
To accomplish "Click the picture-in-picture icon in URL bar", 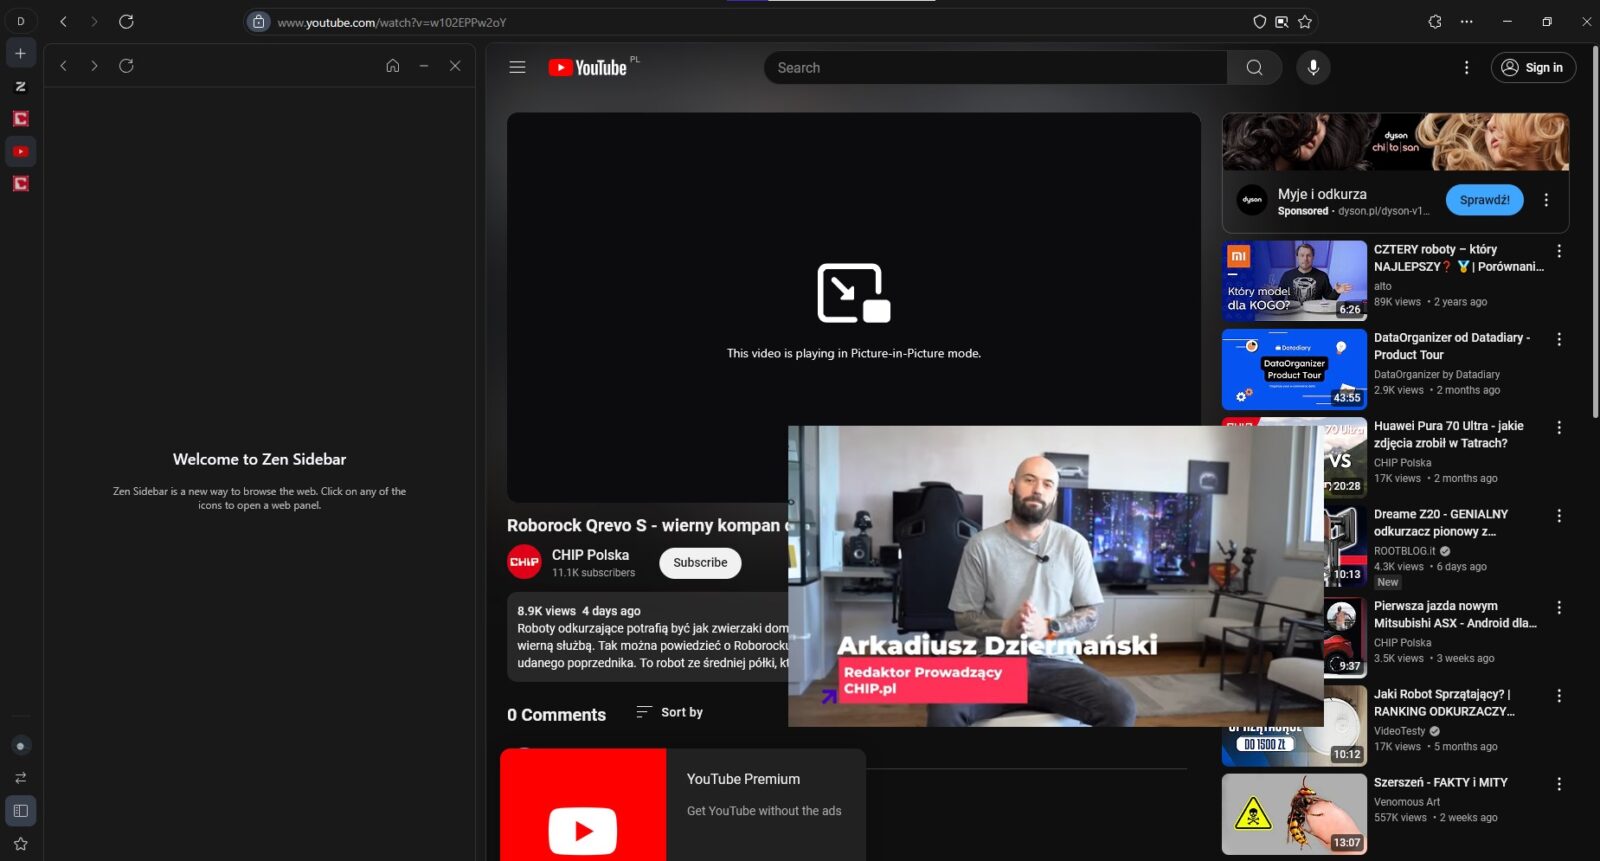I will click(x=1282, y=21).
